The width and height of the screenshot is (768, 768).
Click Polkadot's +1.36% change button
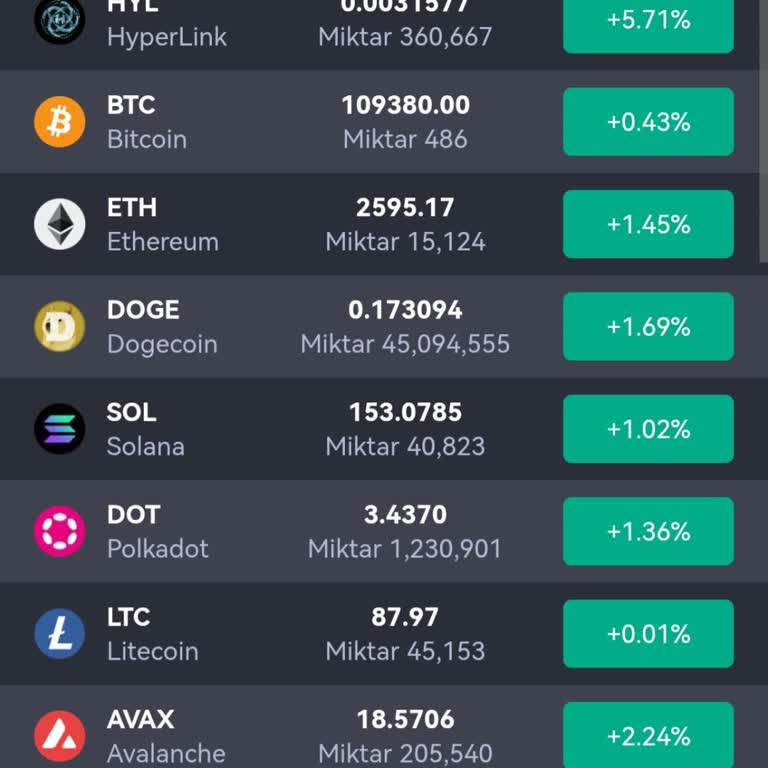648,531
